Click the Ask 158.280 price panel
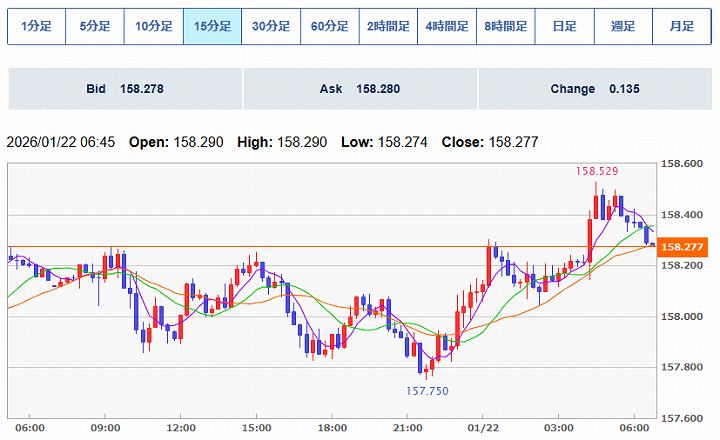 [x=359, y=89]
